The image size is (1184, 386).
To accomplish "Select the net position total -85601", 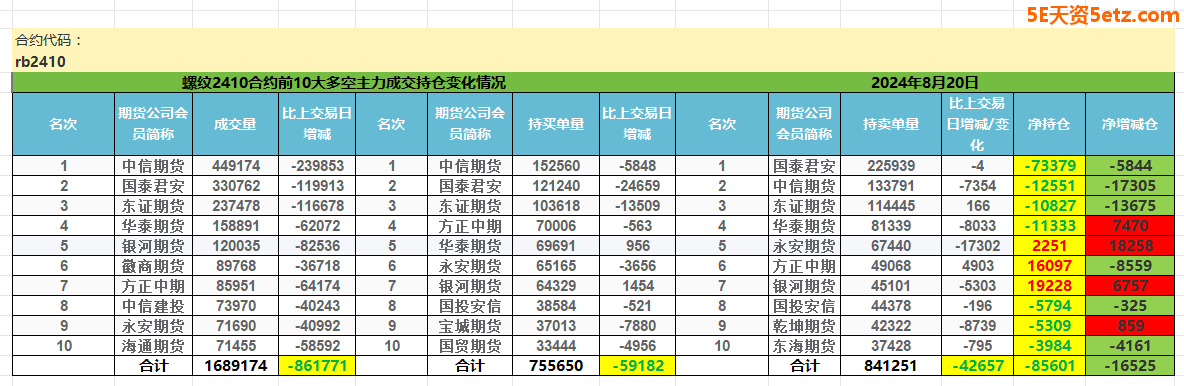I will (1049, 366).
